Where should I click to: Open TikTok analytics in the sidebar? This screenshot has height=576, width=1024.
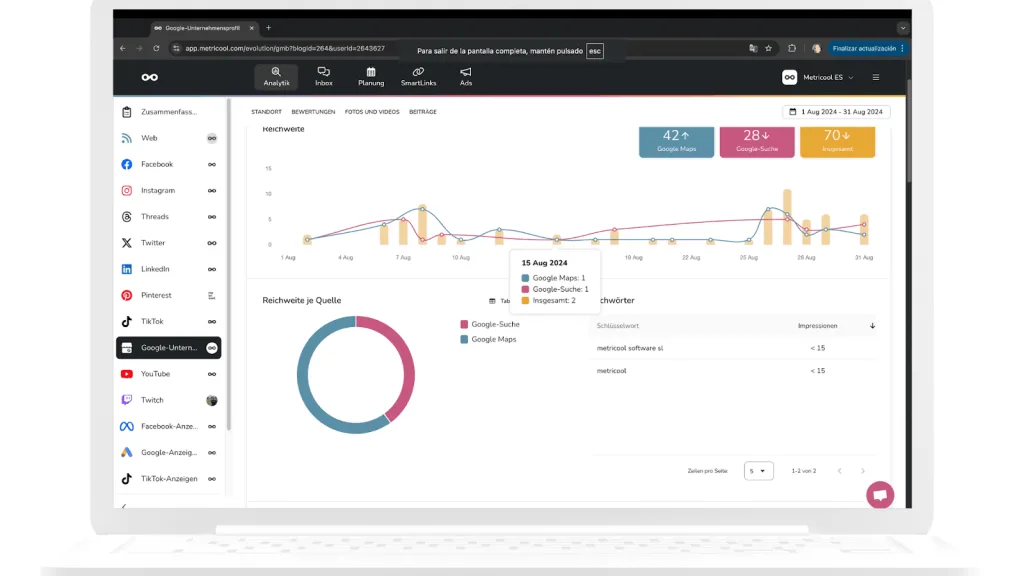click(x=152, y=322)
